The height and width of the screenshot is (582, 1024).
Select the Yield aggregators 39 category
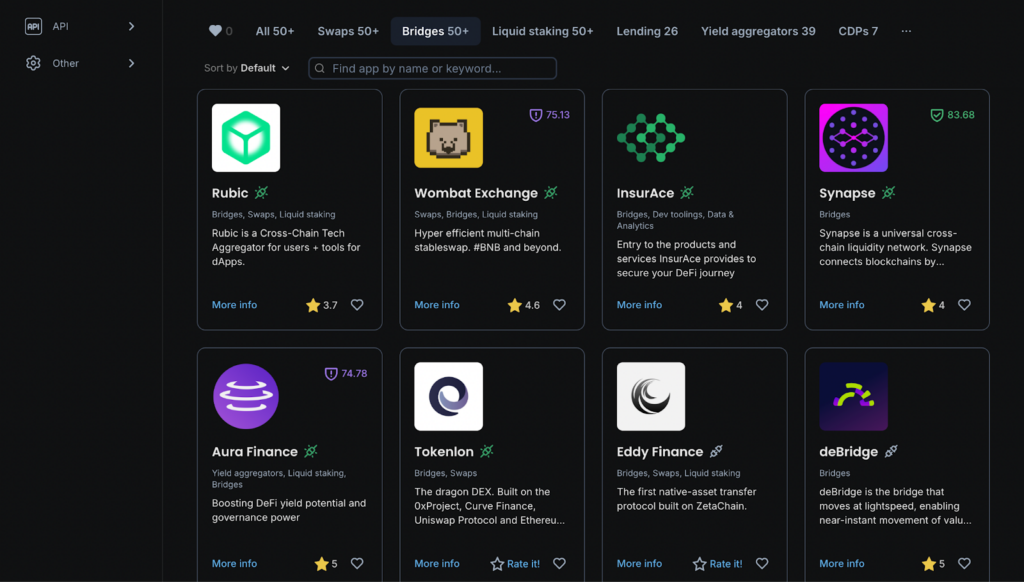tap(758, 31)
